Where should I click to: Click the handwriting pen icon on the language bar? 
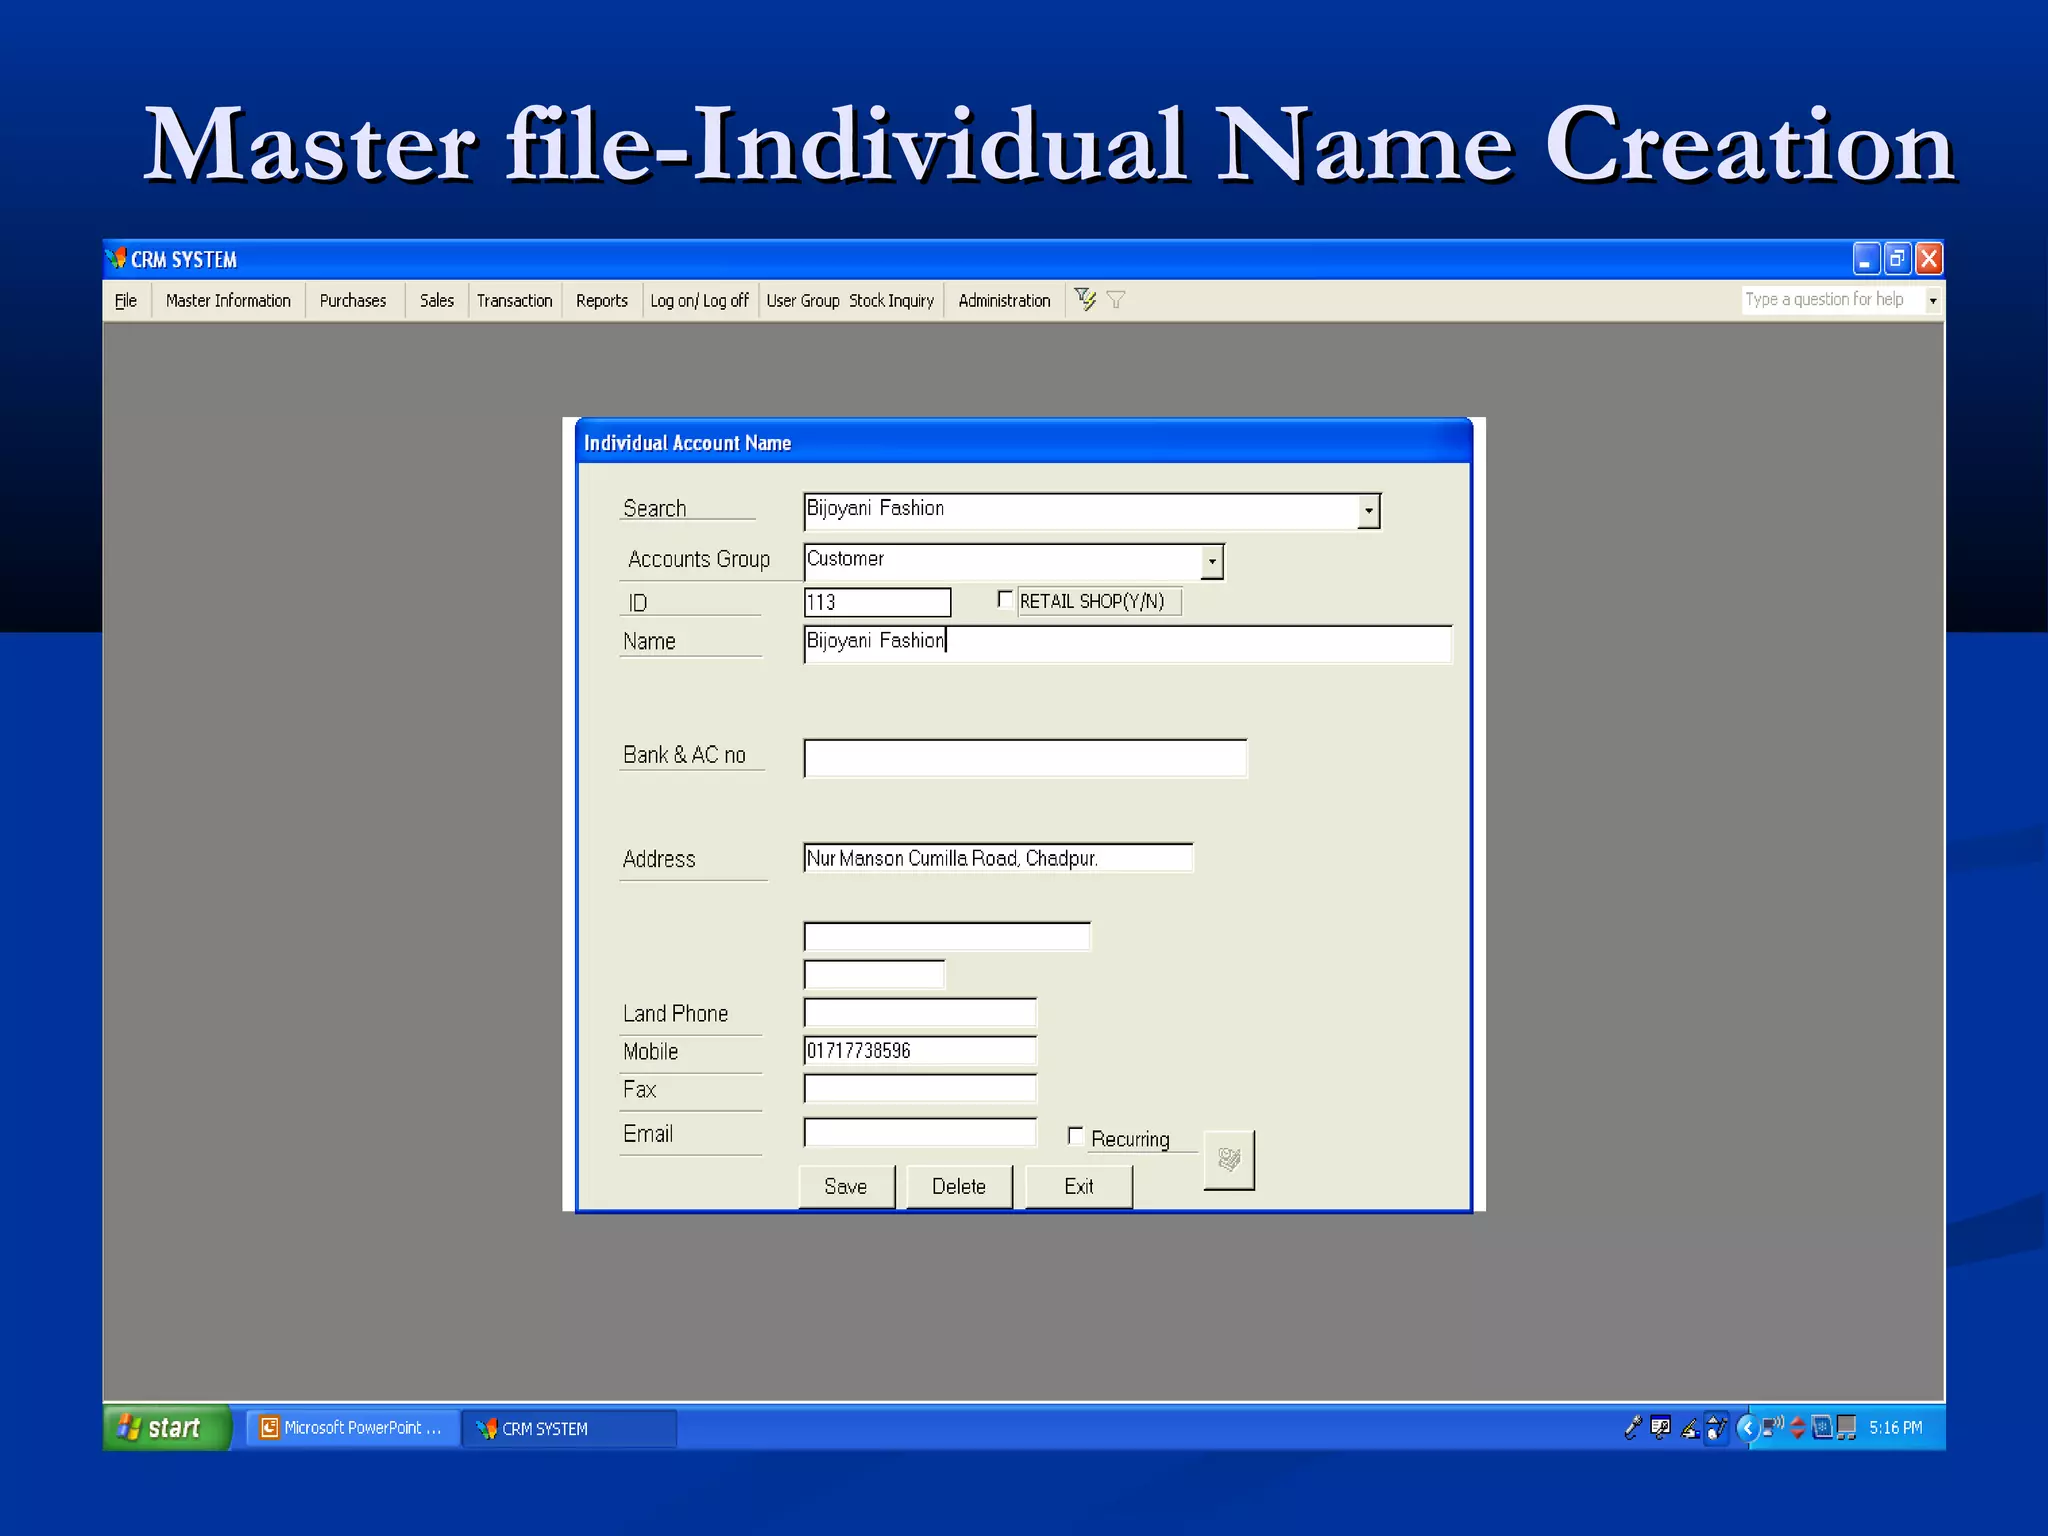click(x=1690, y=1427)
